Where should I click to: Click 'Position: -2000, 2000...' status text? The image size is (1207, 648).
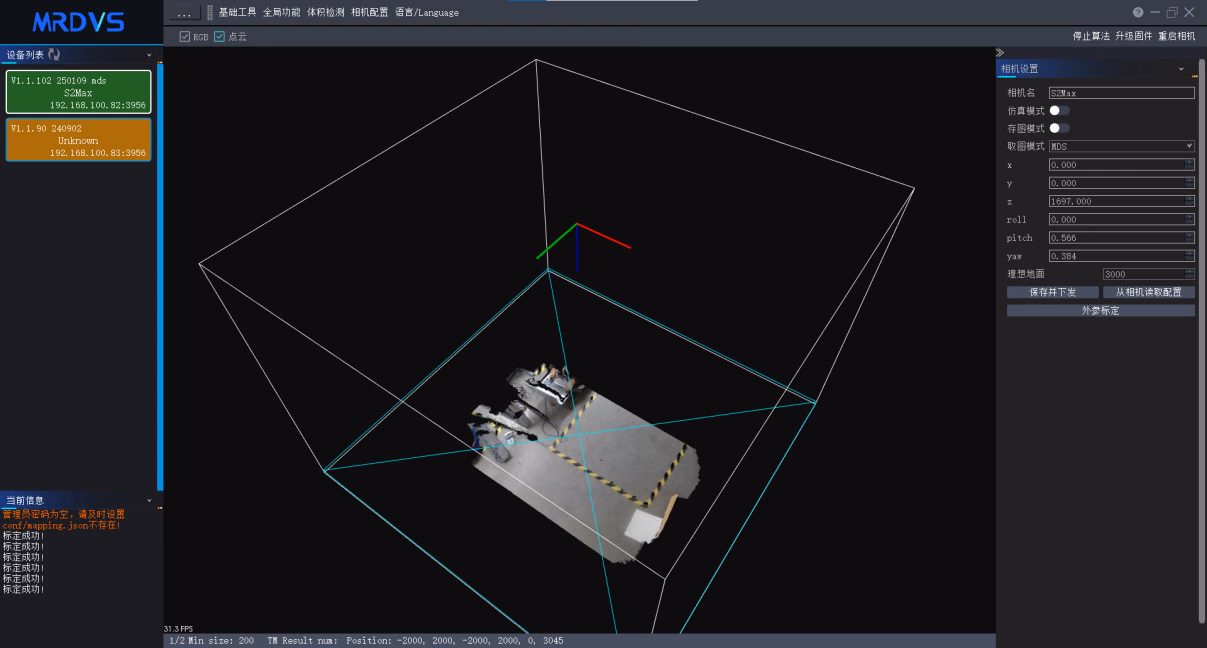(x=455, y=640)
